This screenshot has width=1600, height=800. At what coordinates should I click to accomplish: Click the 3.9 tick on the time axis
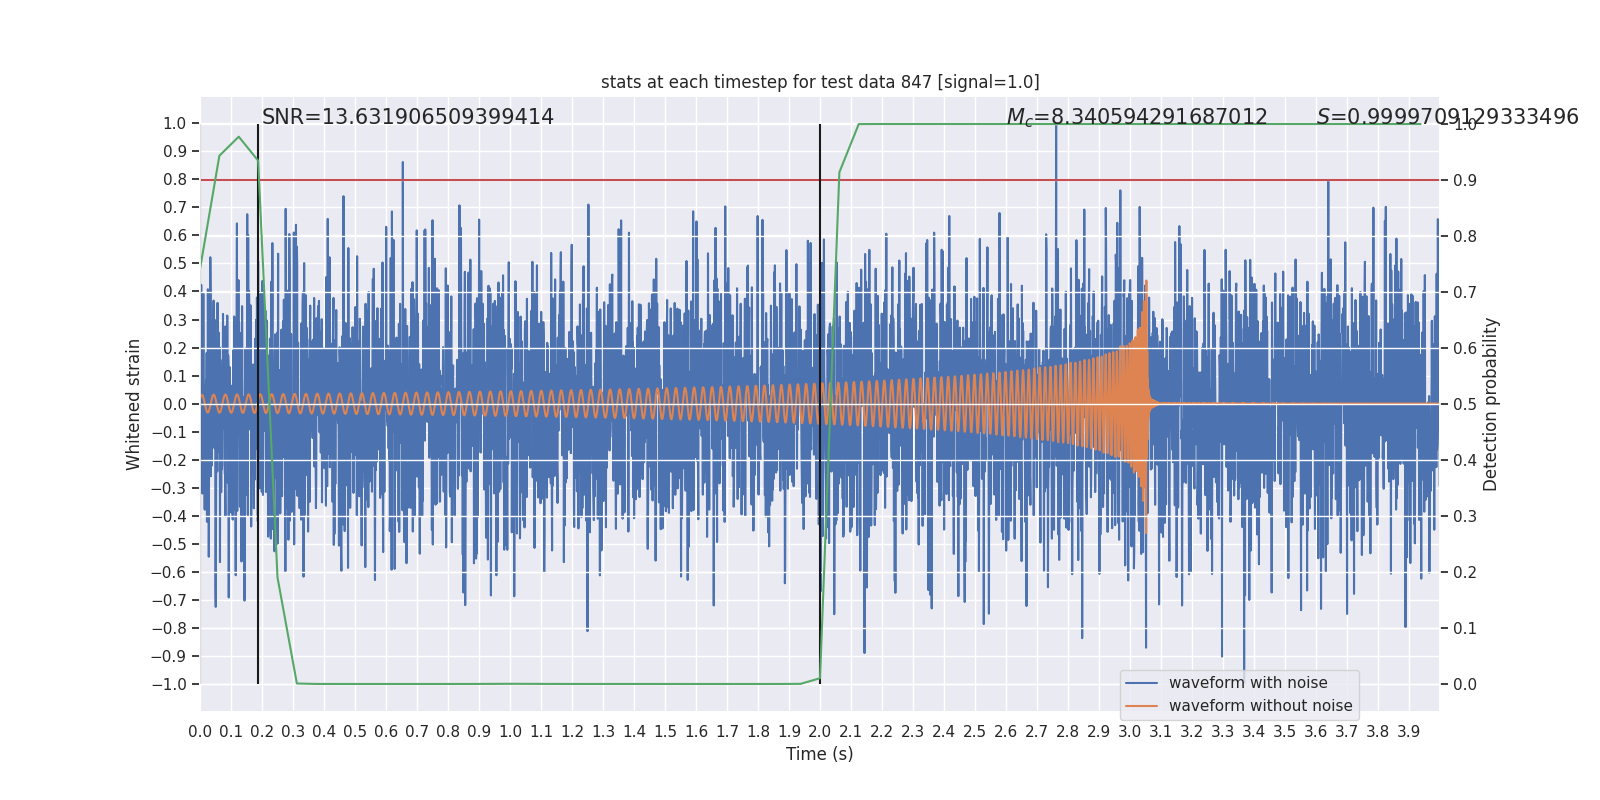(x=1409, y=732)
